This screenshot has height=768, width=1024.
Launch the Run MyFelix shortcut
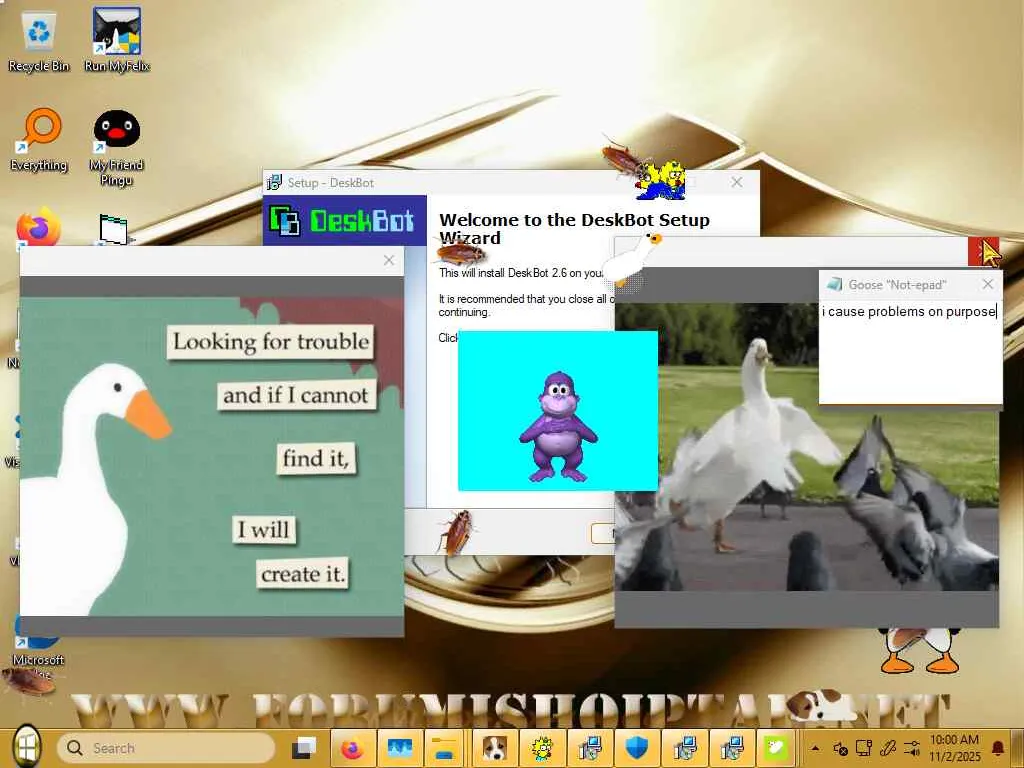117,40
